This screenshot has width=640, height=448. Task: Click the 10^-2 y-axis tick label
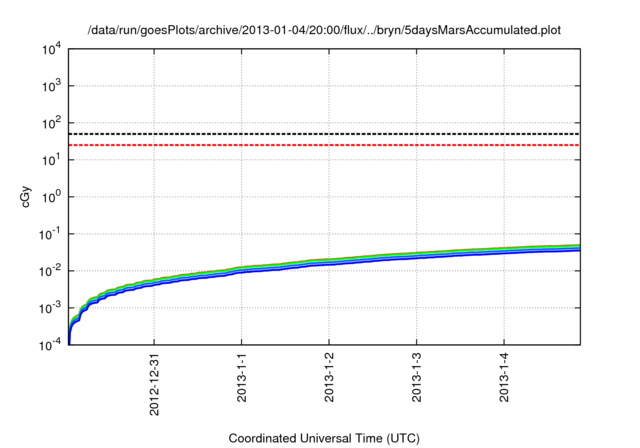pyautogui.click(x=50, y=271)
